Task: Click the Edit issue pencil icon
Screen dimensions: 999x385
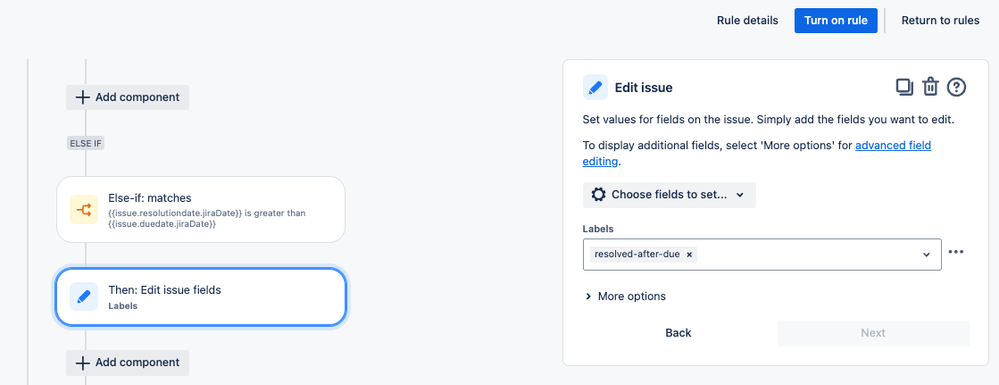Action: click(x=595, y=87)
